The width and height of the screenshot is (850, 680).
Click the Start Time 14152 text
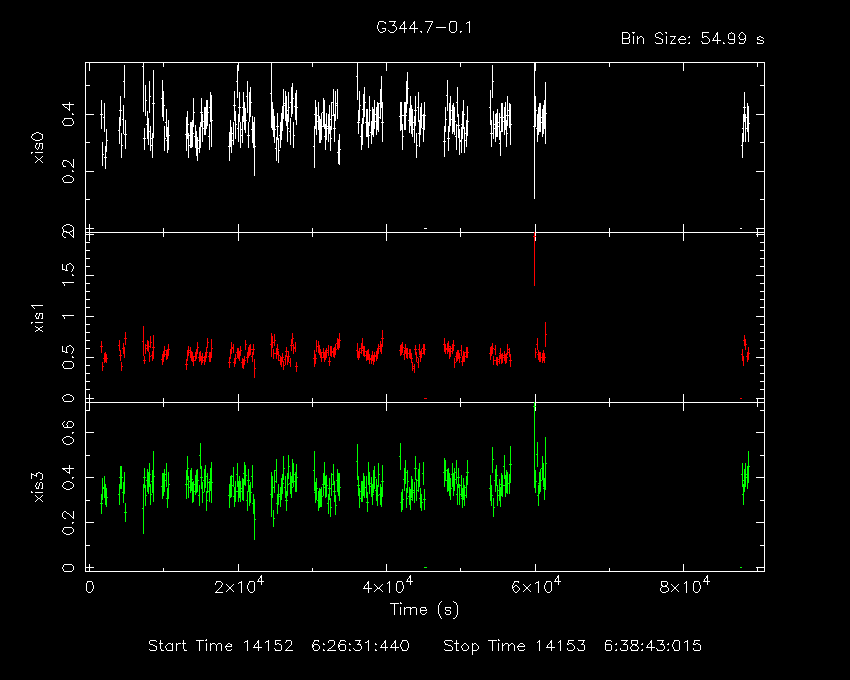point(221,646)
